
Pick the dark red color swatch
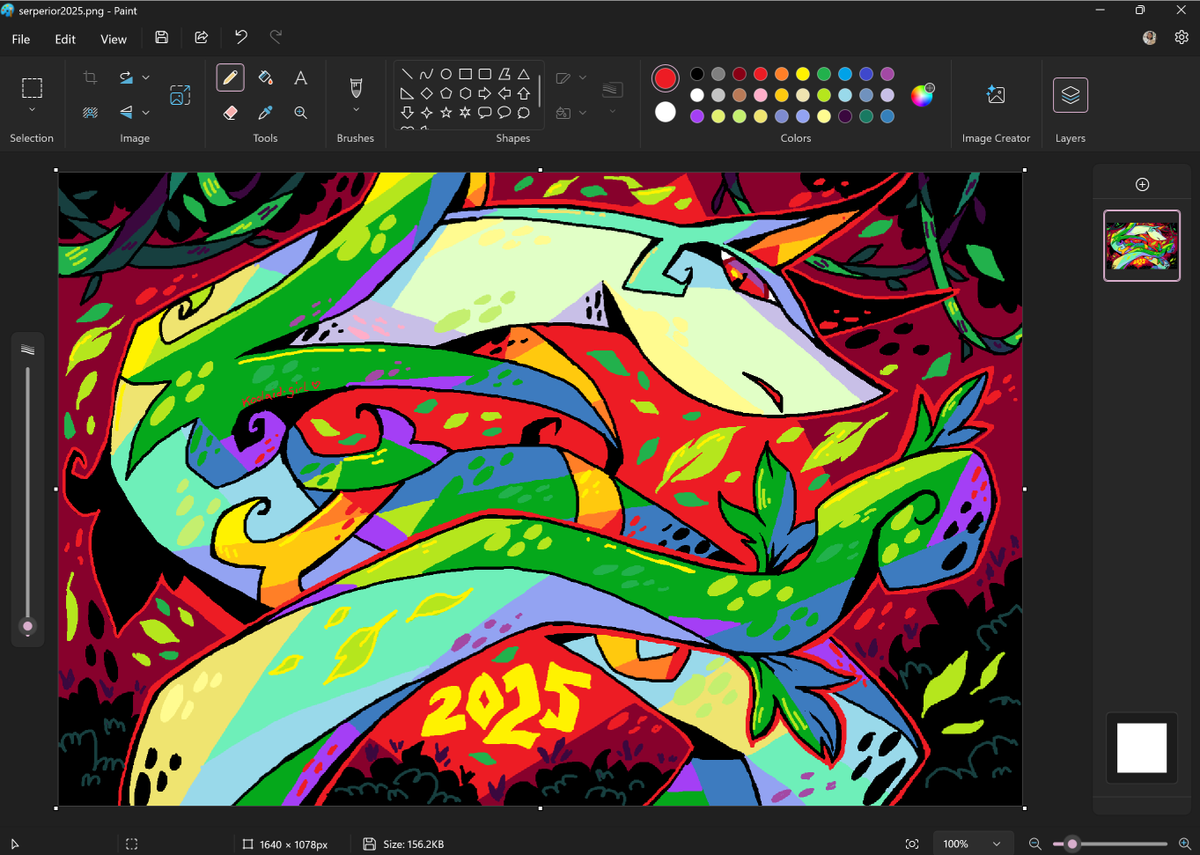[x=739, y=74]
